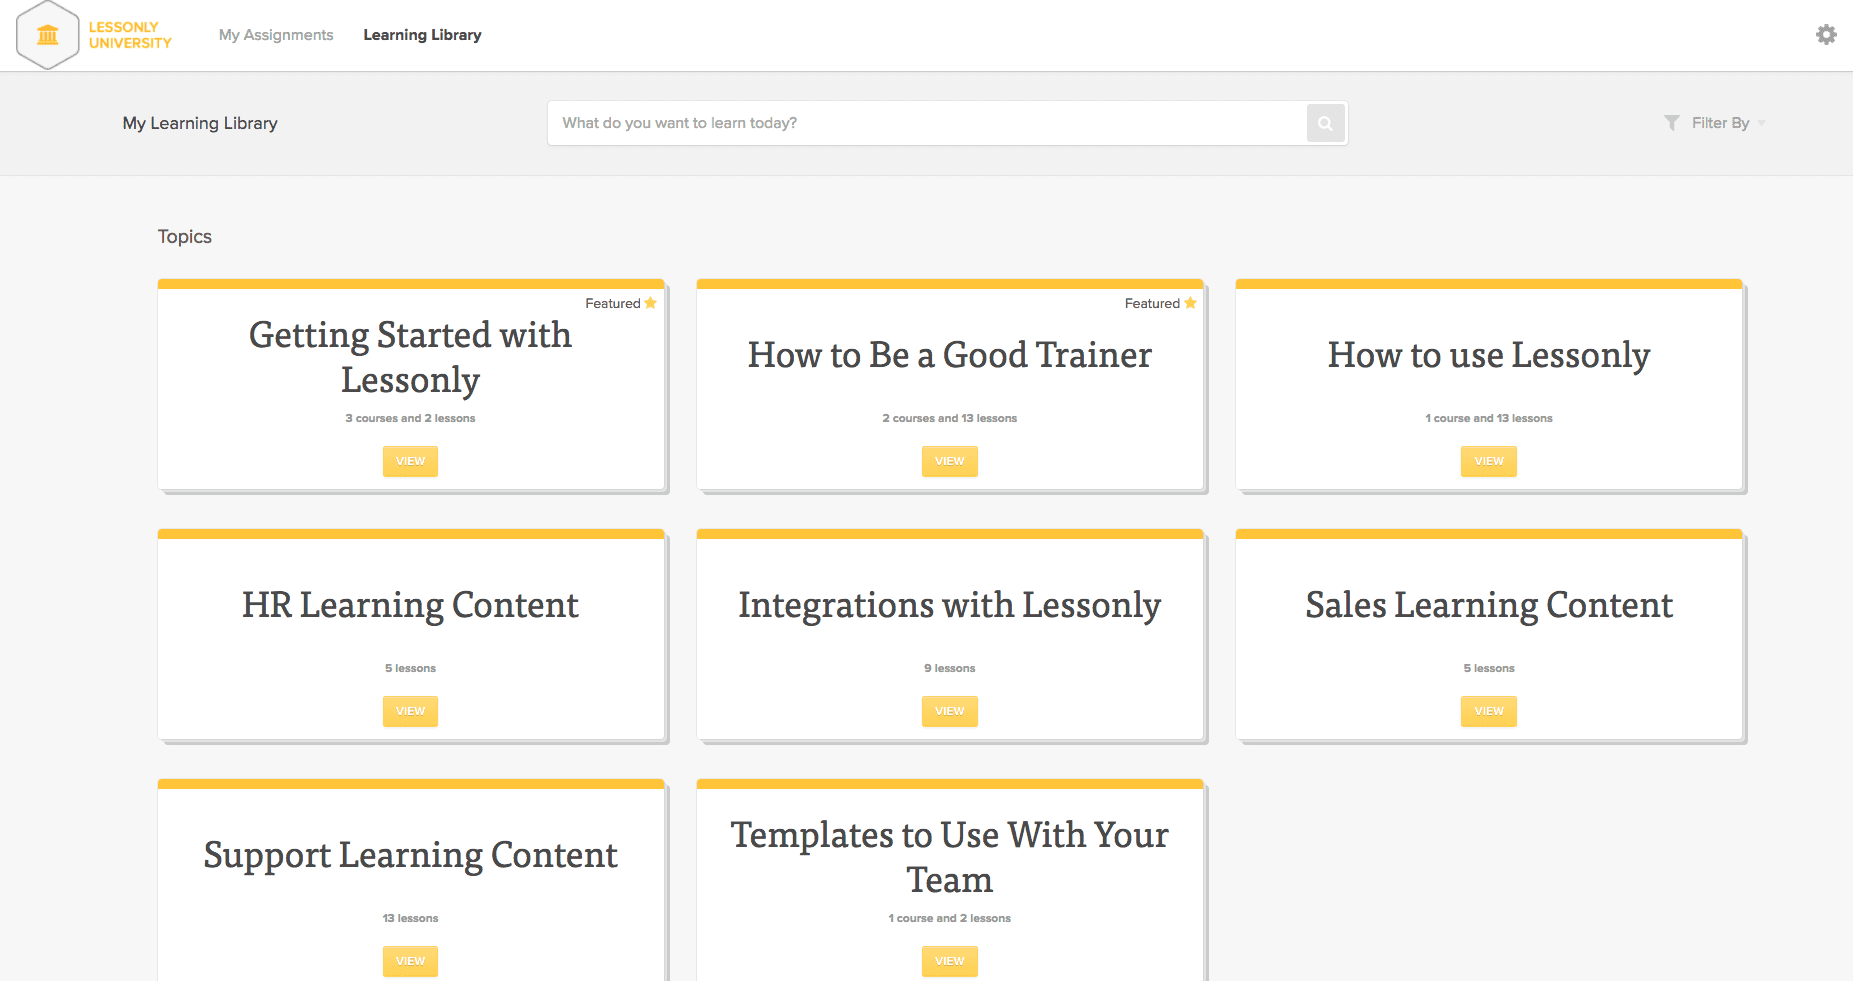The image size is (1853, 981).
Task: View HR Learning Content topic
Action: [x=410, y=711]
